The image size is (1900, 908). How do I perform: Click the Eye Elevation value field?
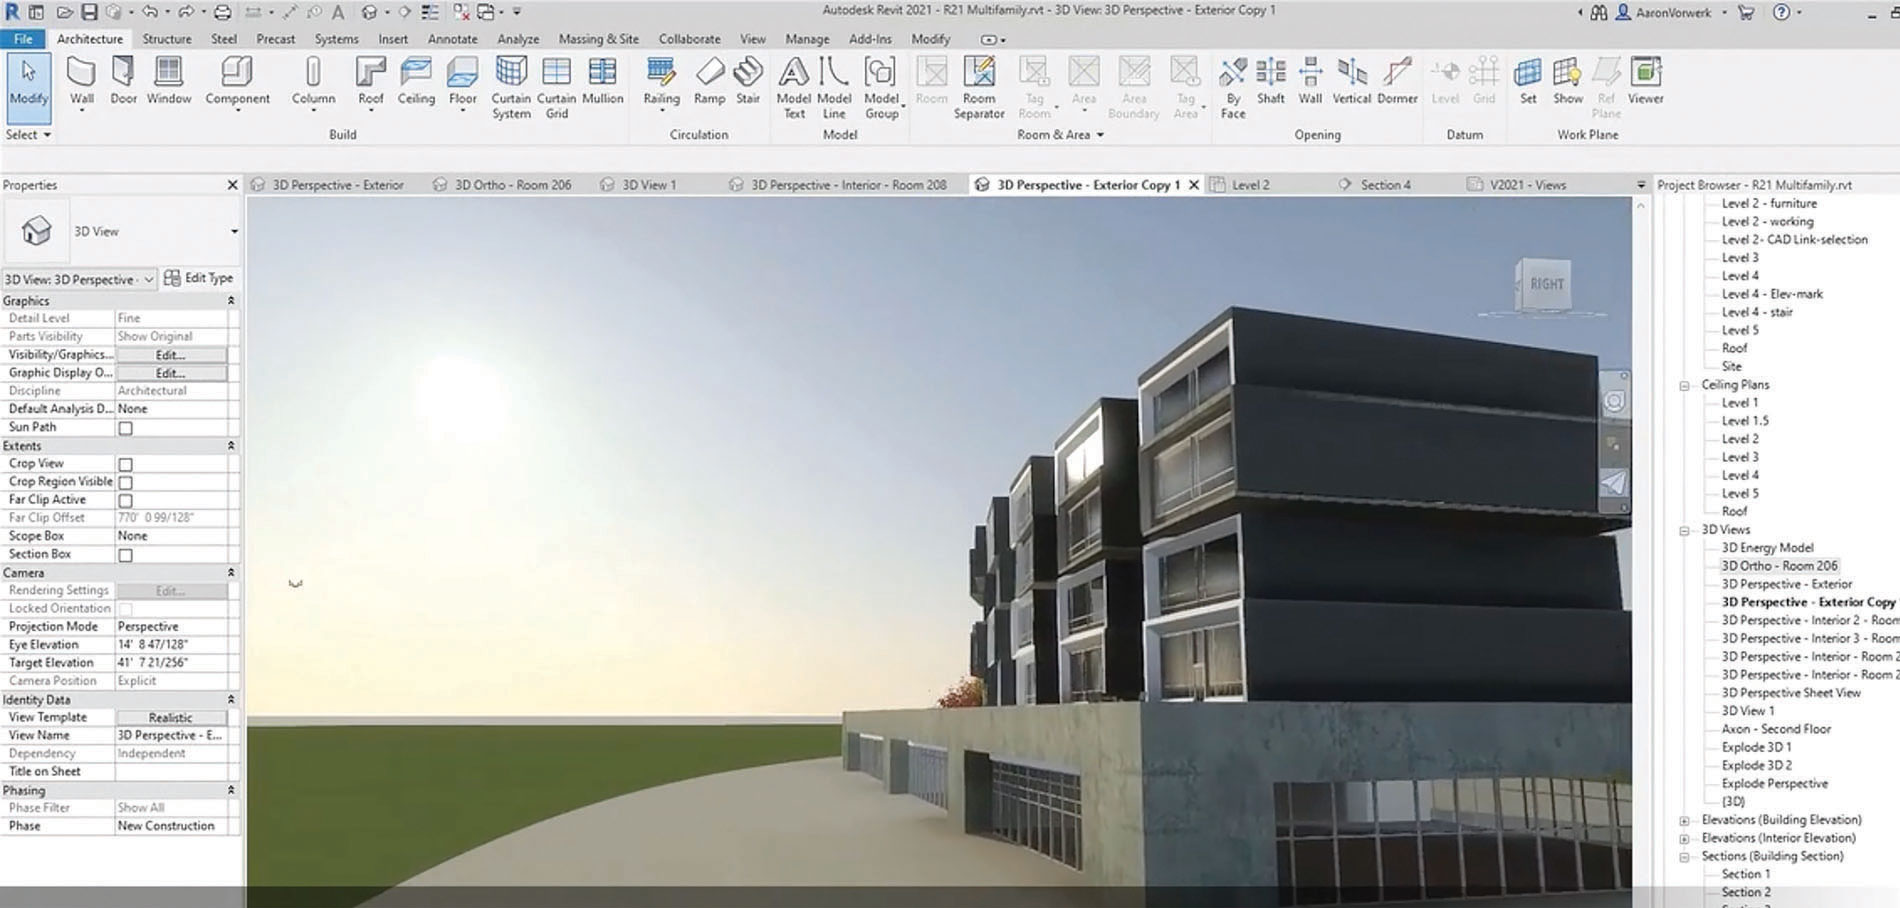[171, 645]
